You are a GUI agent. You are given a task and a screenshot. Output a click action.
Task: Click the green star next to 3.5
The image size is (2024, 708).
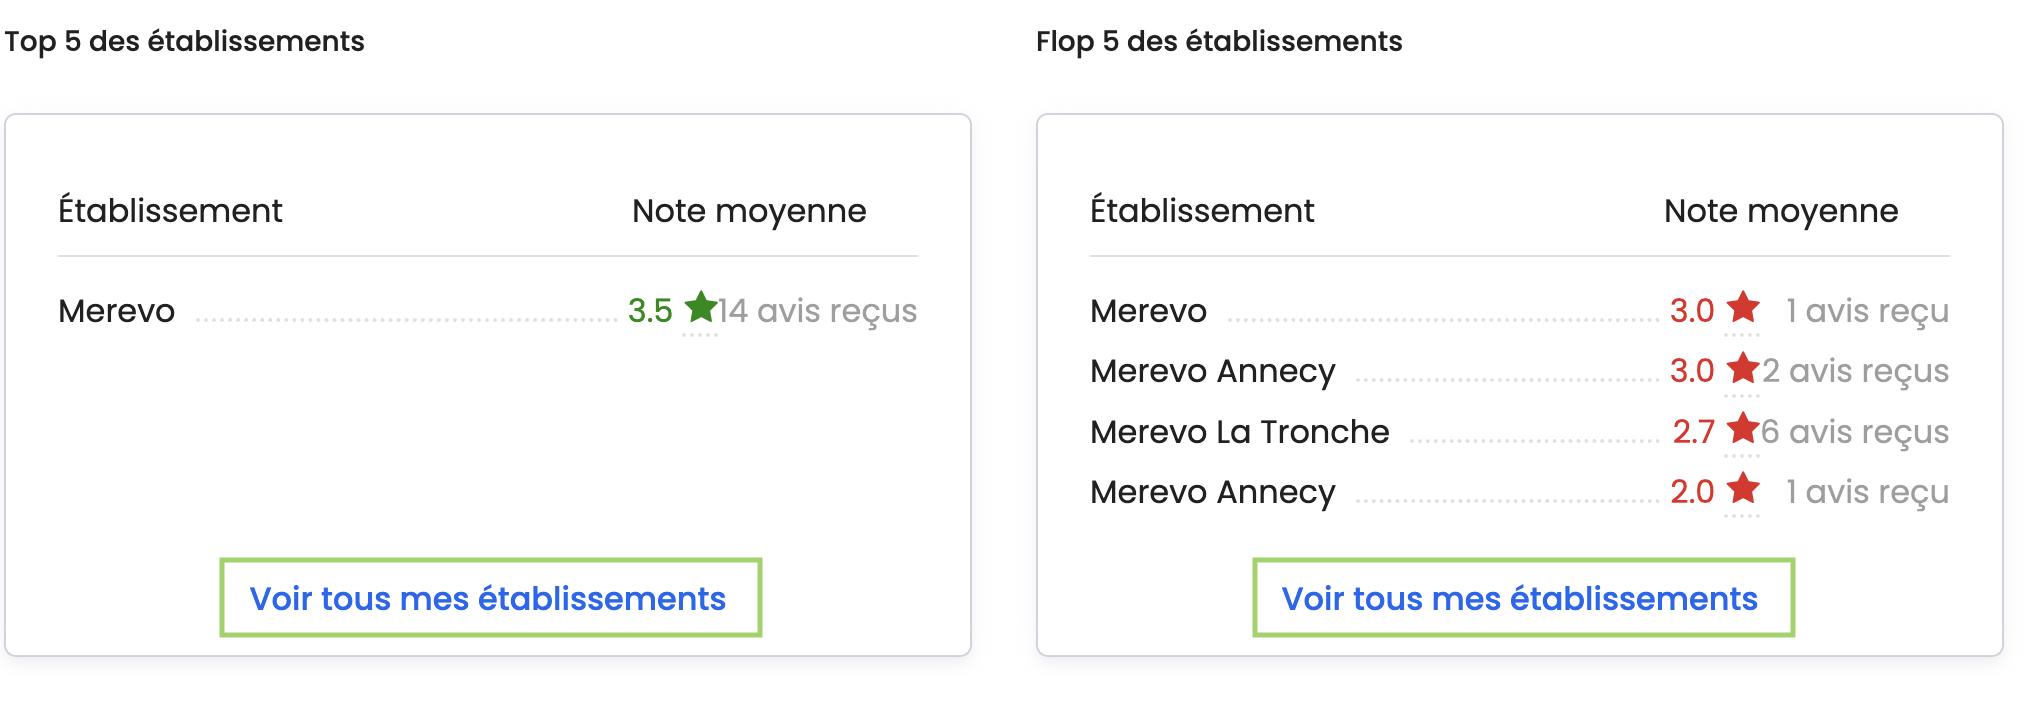[x=700, y=308]
